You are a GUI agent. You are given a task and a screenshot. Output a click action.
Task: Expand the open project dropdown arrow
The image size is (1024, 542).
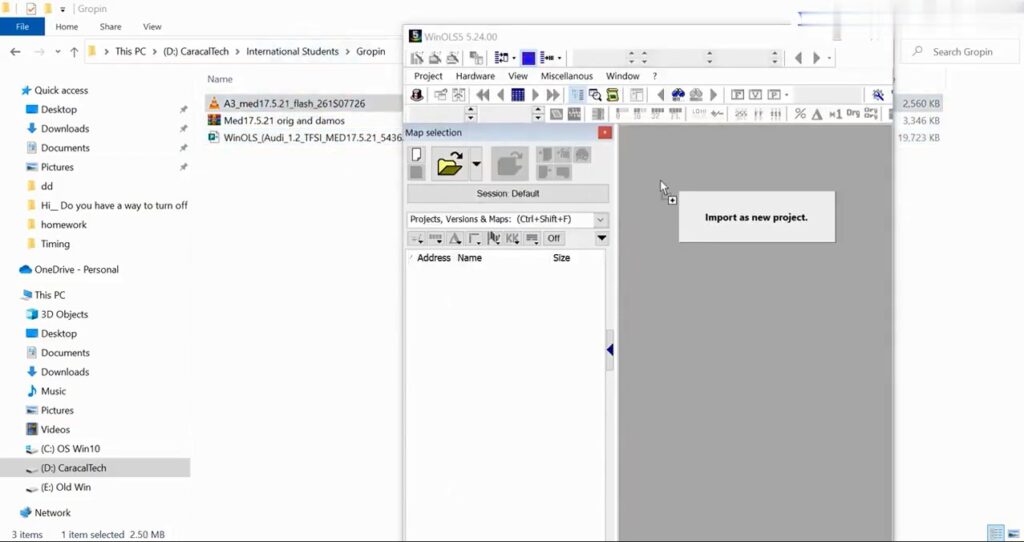[476, 163]
